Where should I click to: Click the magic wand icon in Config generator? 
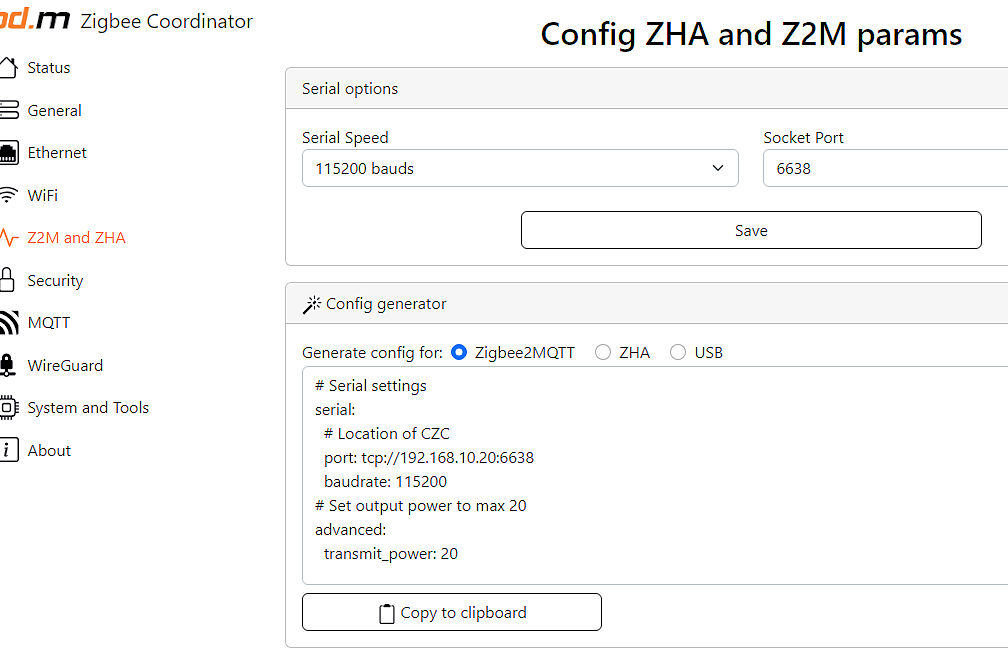(312, 304)
